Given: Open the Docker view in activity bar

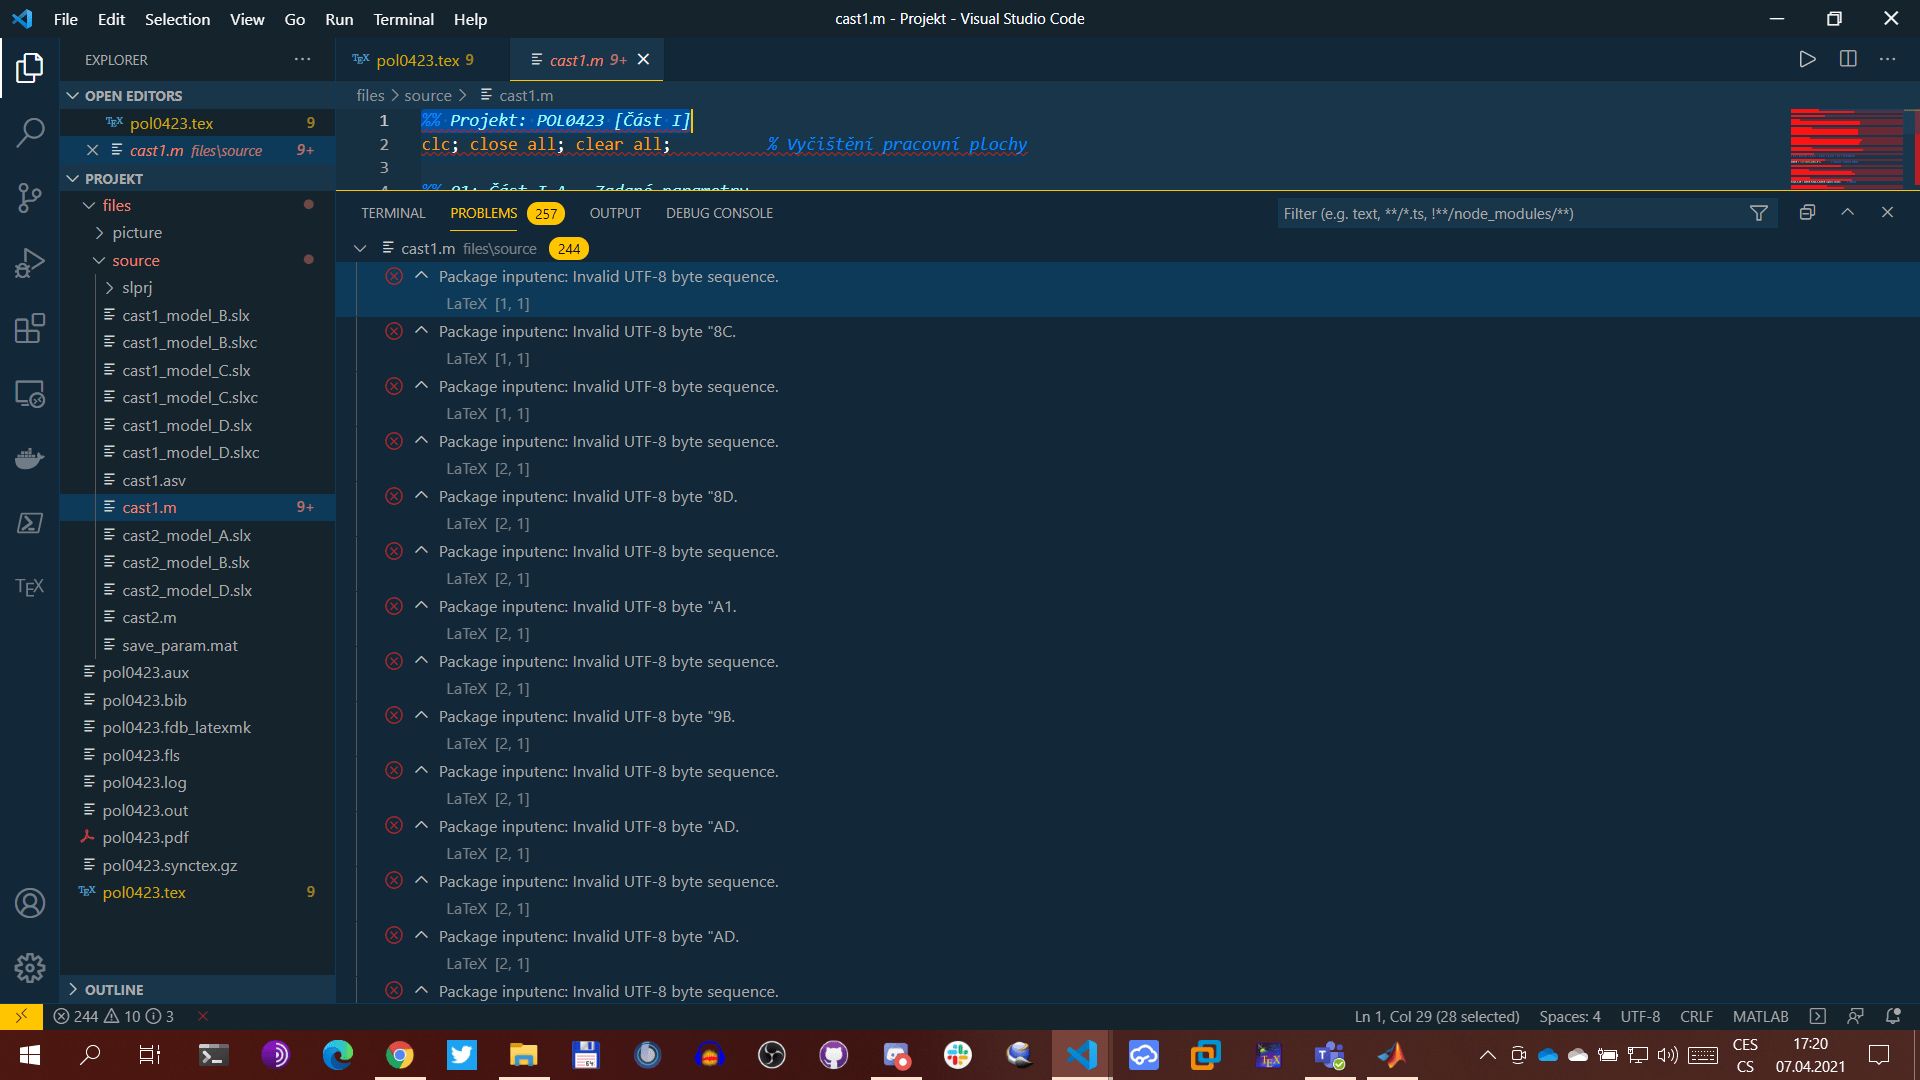Looking at the screenshot, I should (30, 458).
